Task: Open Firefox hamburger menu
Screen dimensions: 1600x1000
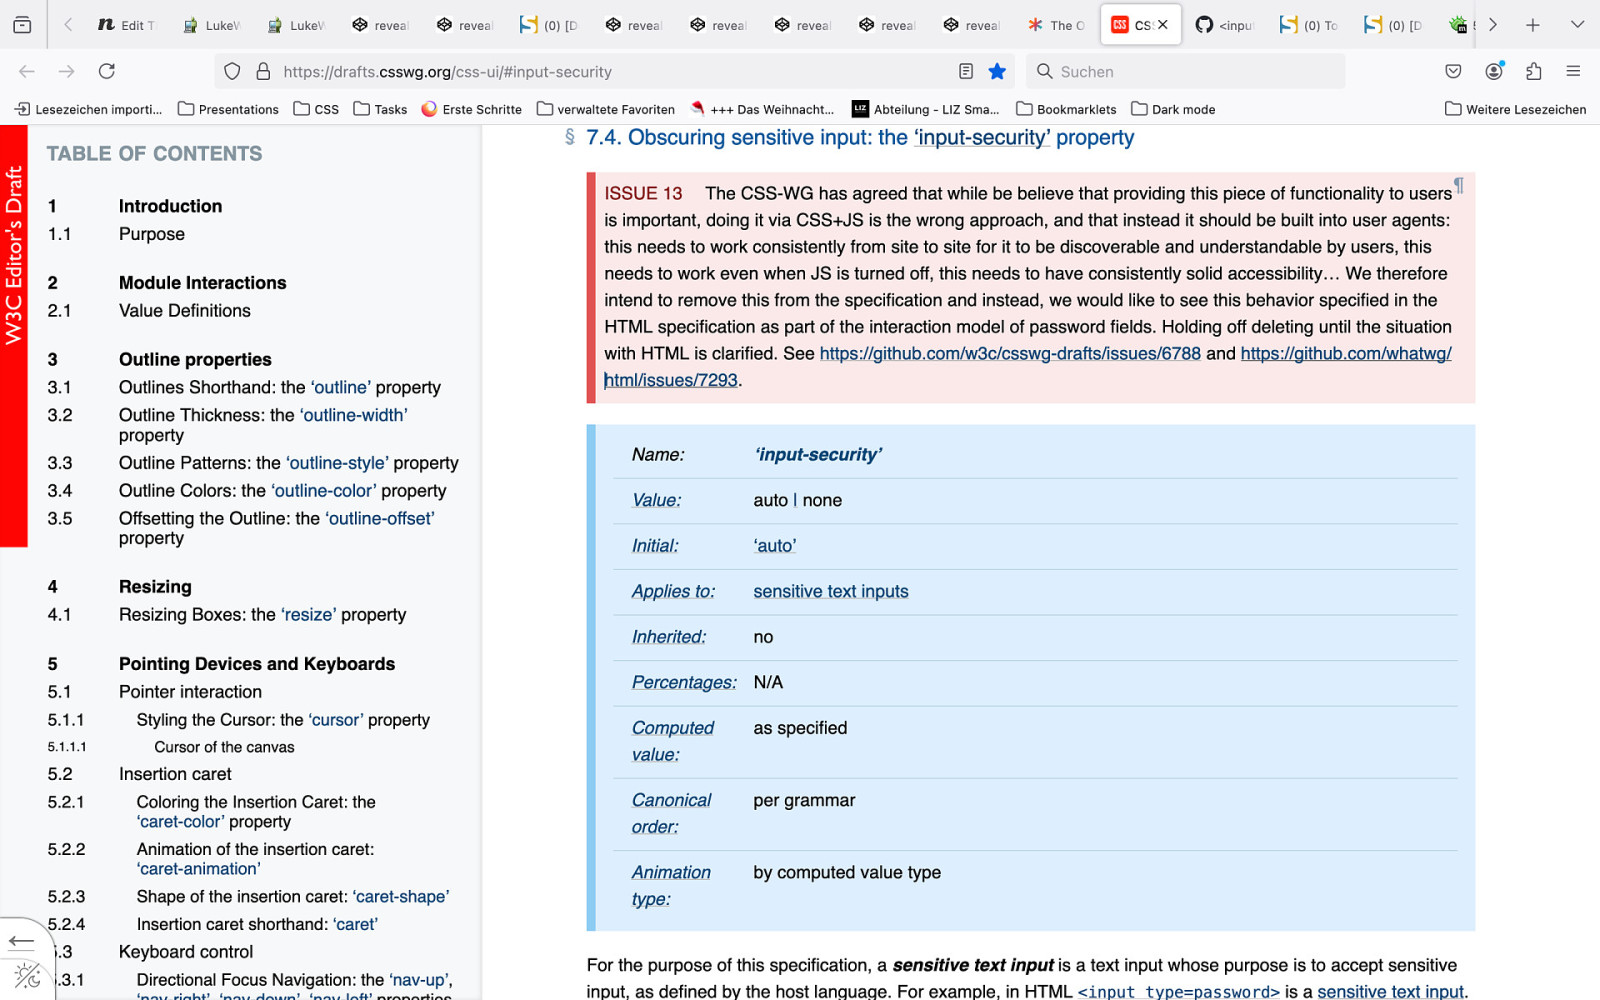Action: [1573, 71]
